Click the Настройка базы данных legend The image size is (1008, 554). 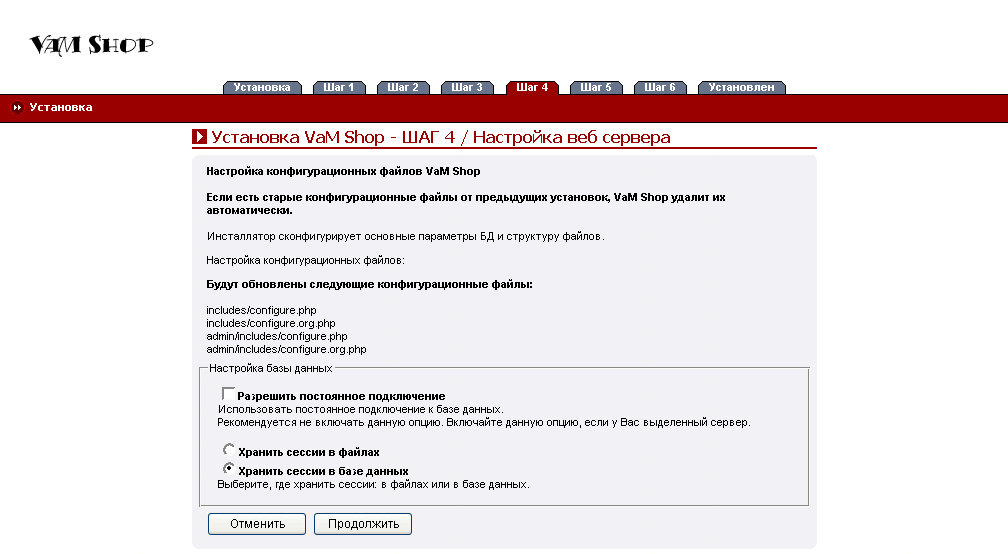271,368
